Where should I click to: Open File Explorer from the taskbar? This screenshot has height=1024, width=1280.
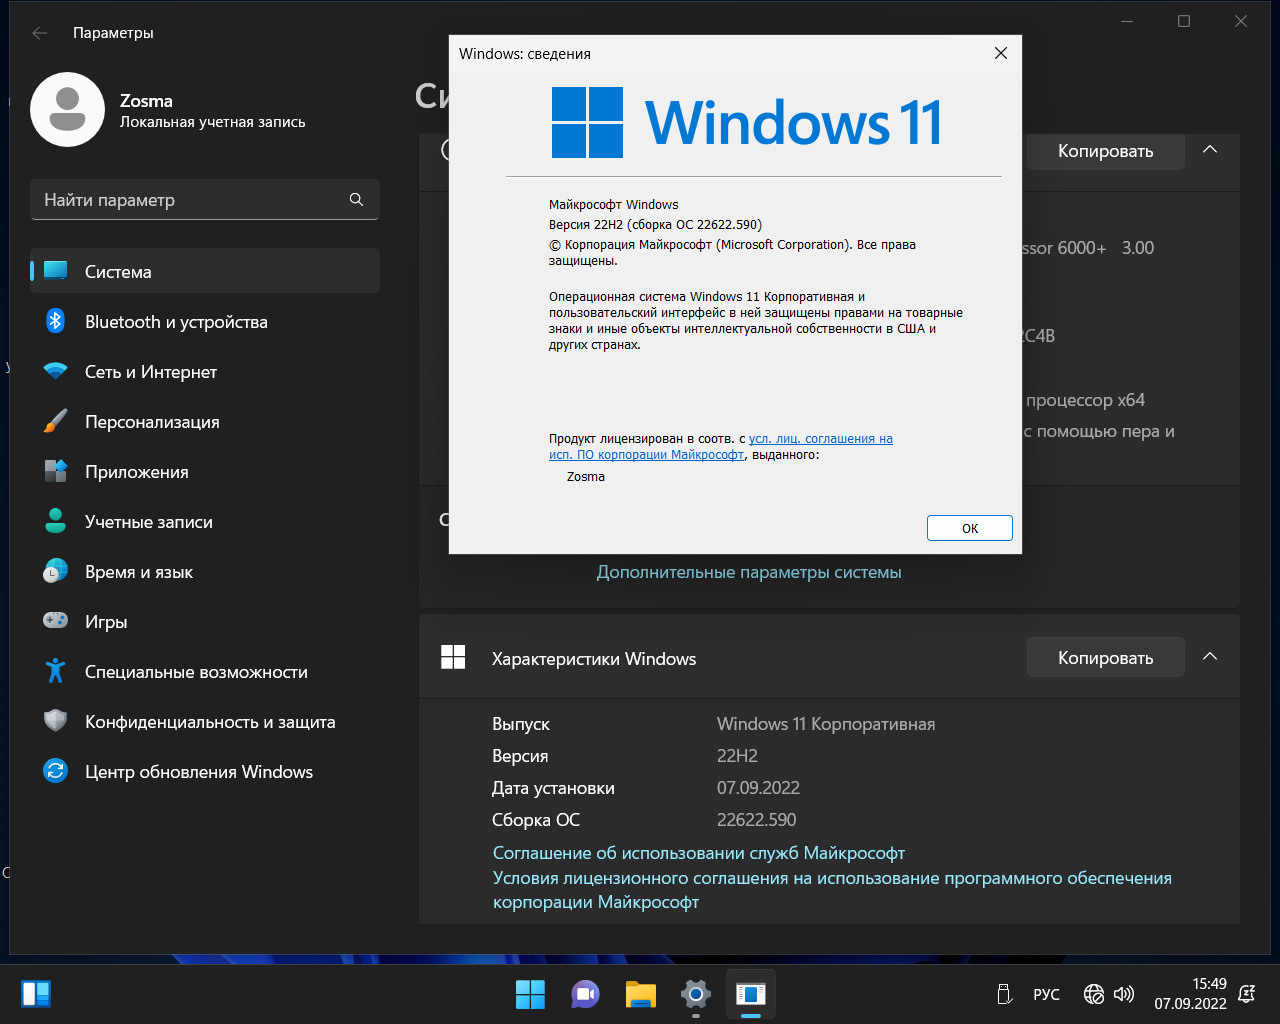pos(640,994)
